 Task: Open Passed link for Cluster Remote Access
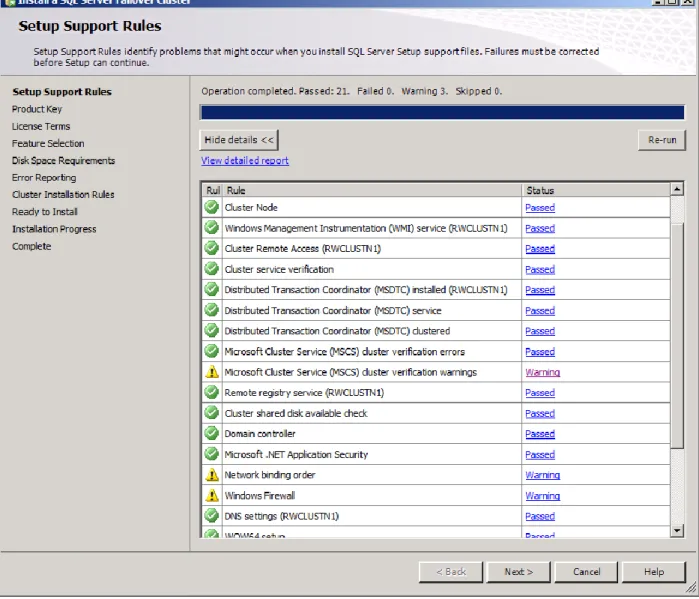(x=540, y=249)
